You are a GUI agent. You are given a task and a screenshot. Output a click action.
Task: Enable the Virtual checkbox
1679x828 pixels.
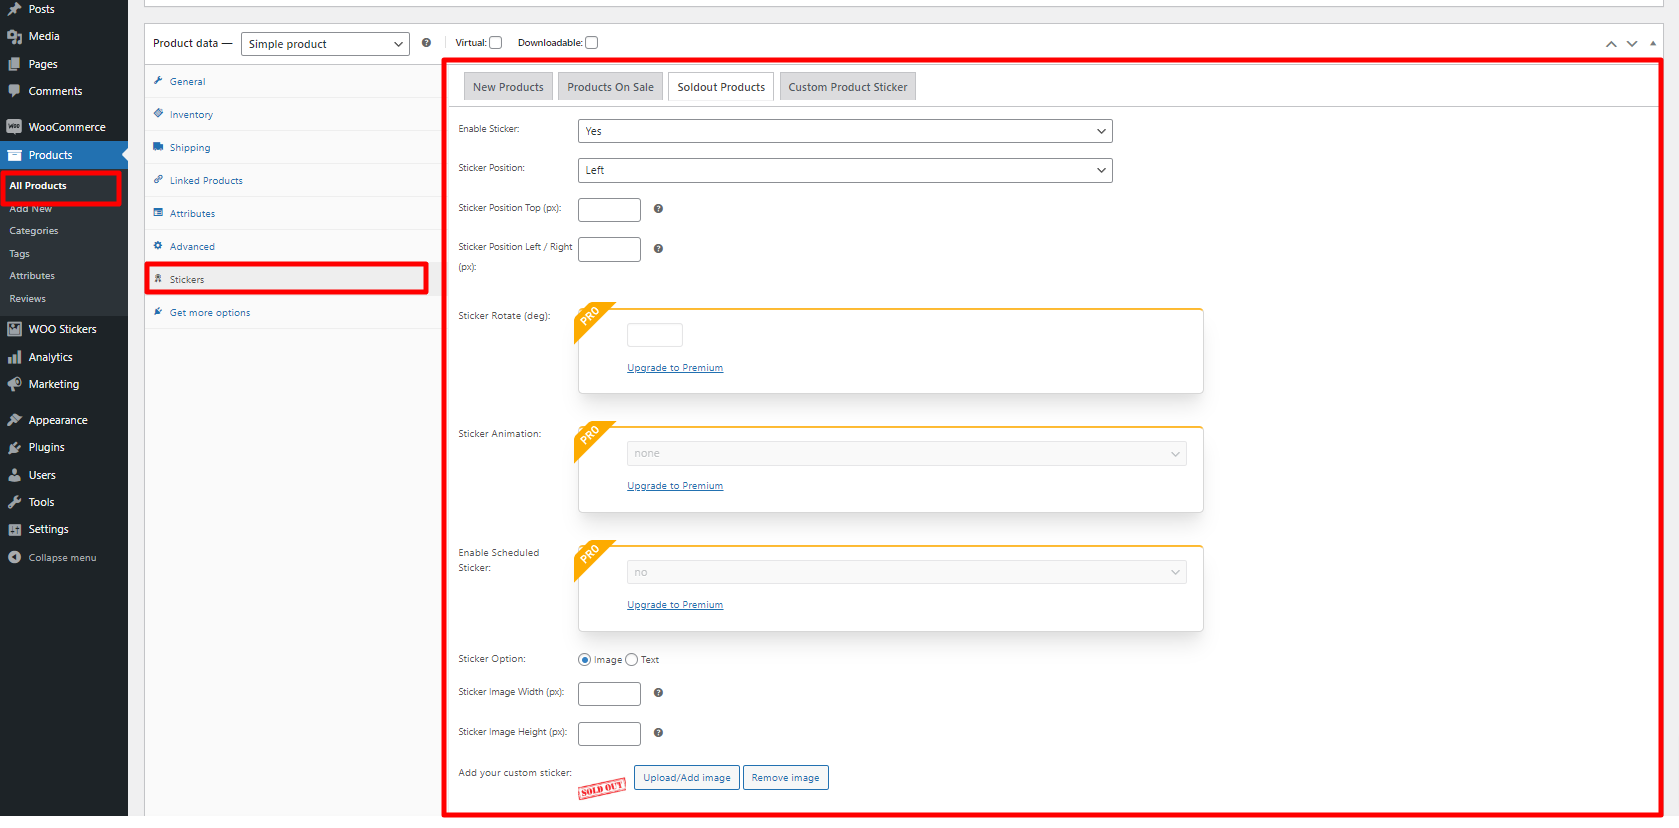[495, 43]
